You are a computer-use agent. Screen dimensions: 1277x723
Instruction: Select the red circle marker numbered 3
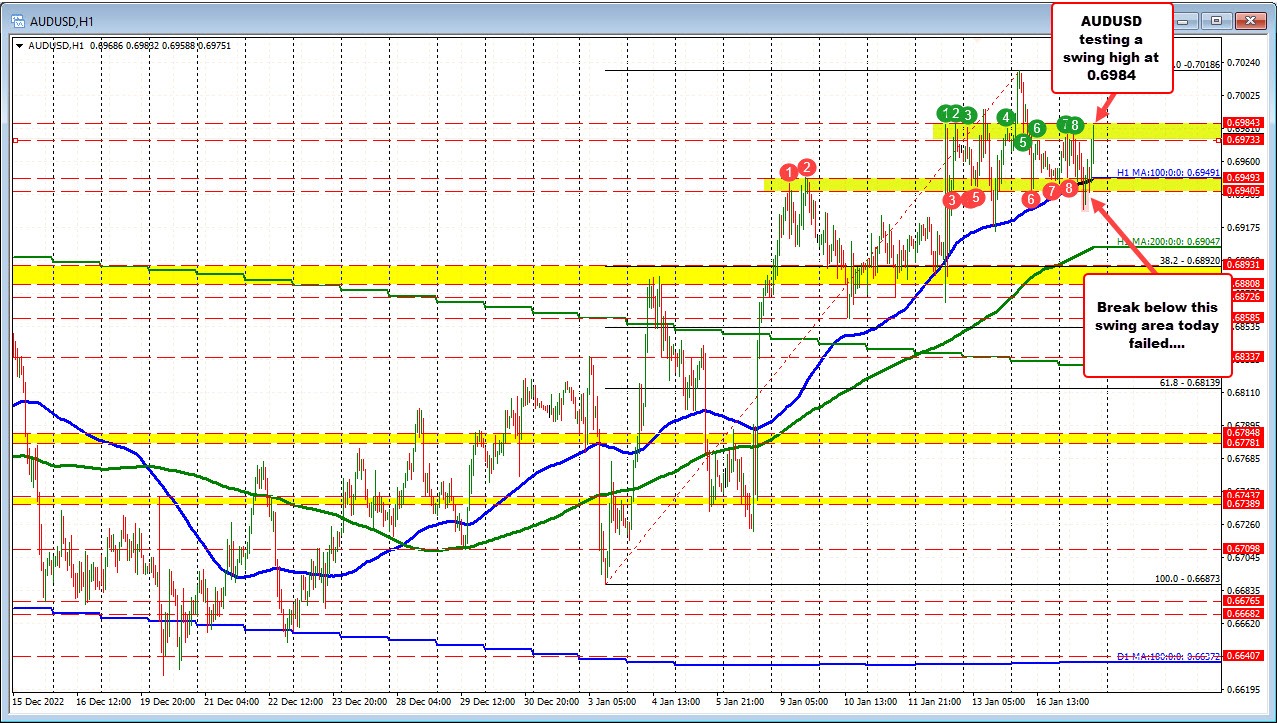coord(952,200)
